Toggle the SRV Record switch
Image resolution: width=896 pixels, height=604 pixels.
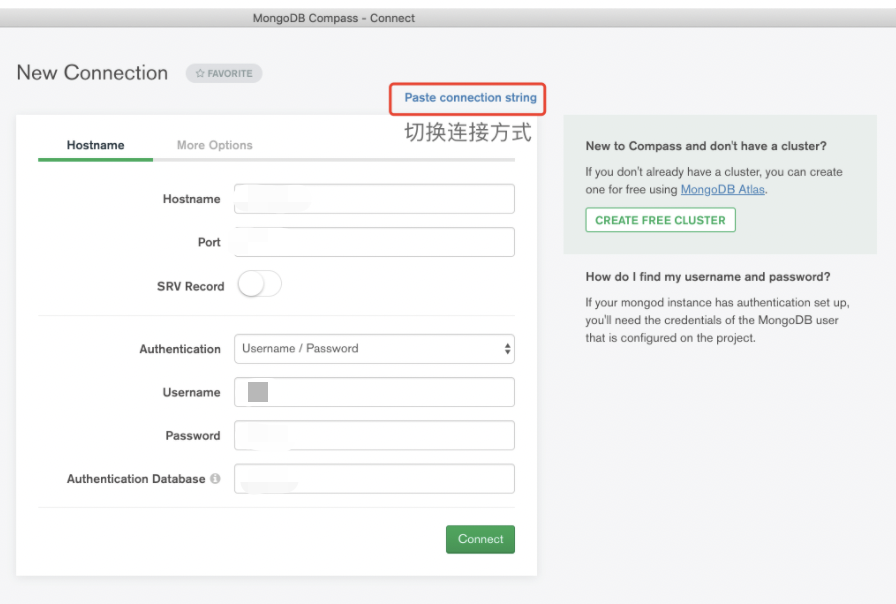(x=259, y=284)
